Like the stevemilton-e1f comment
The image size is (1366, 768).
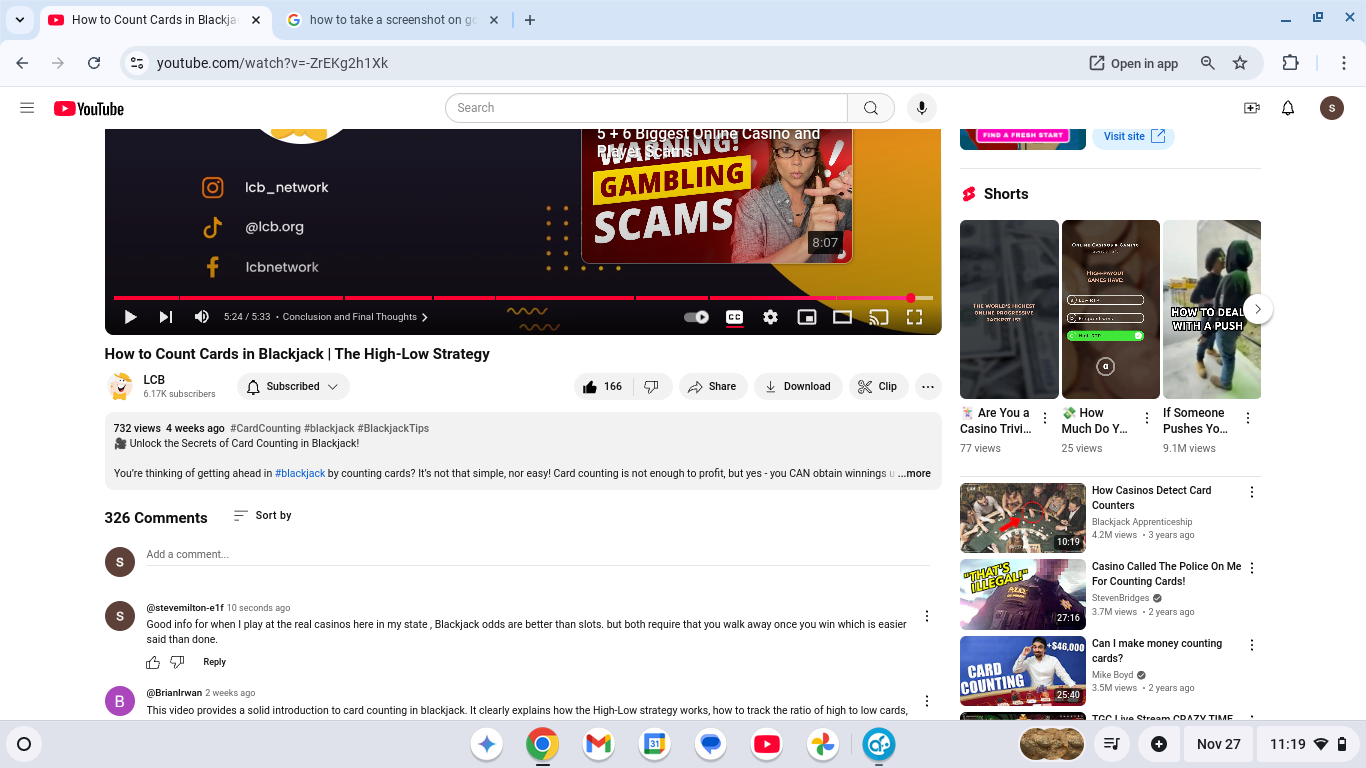153,662
